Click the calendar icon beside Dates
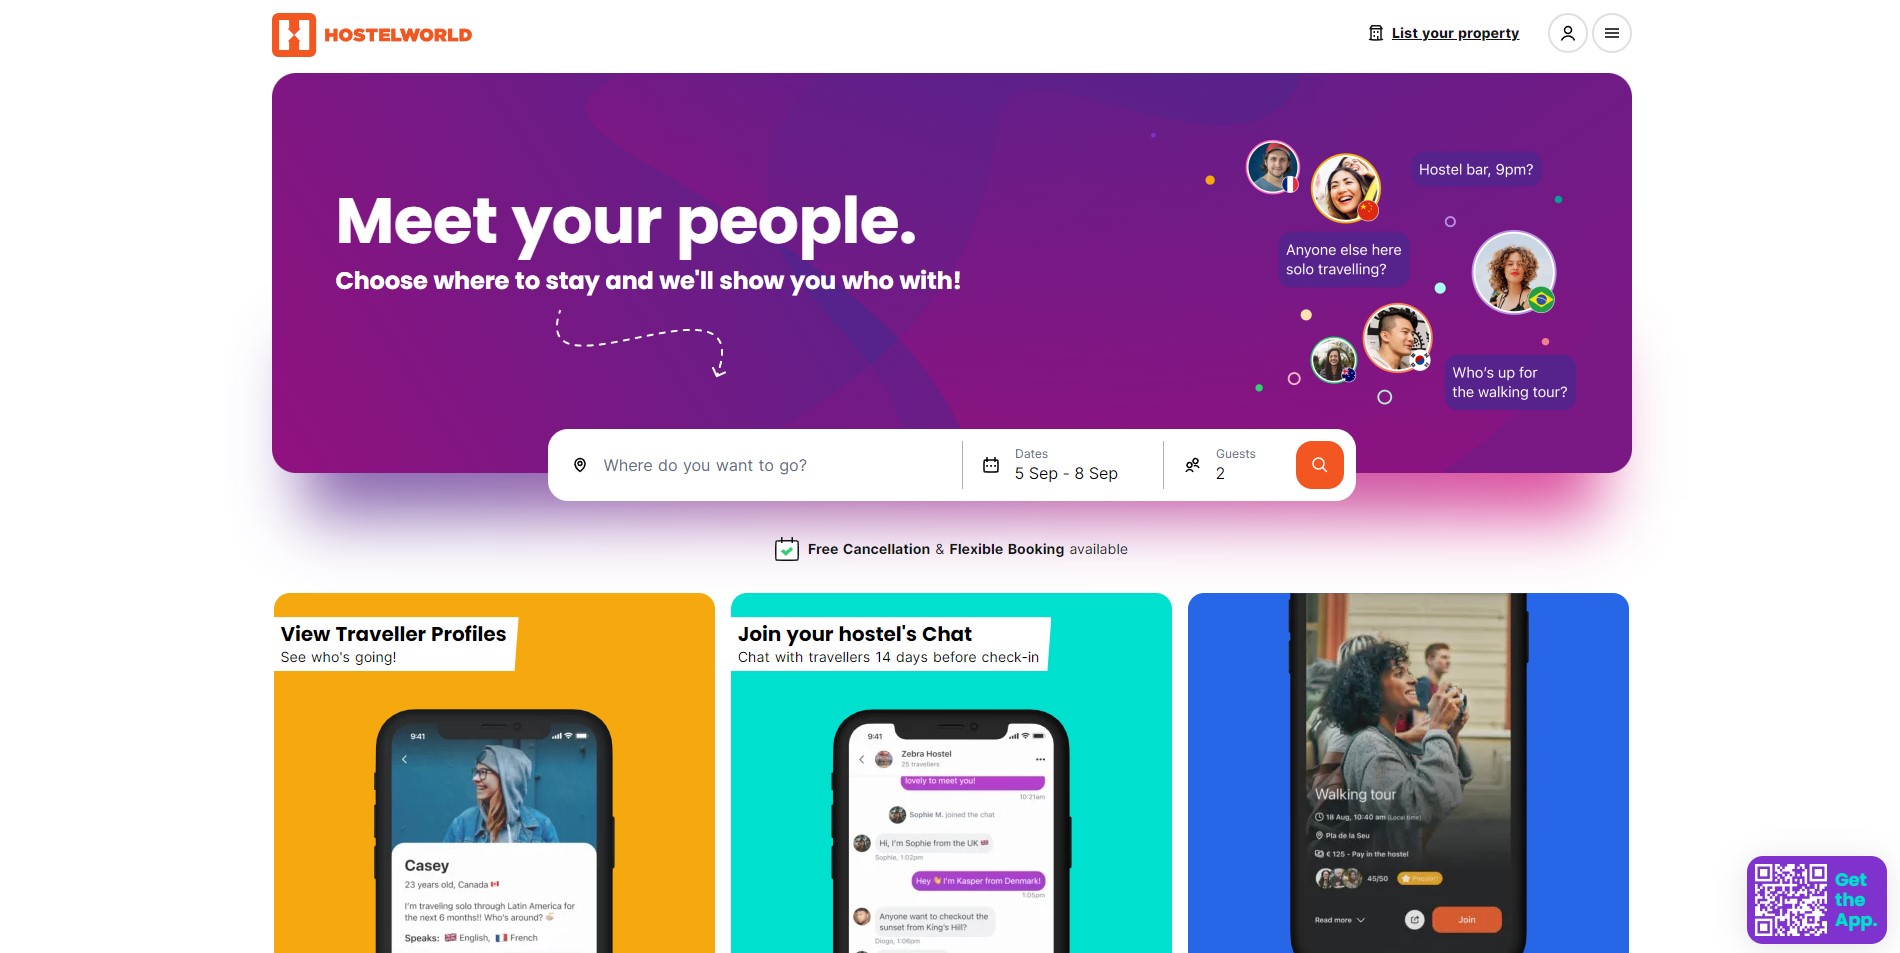 coord(991,465)
